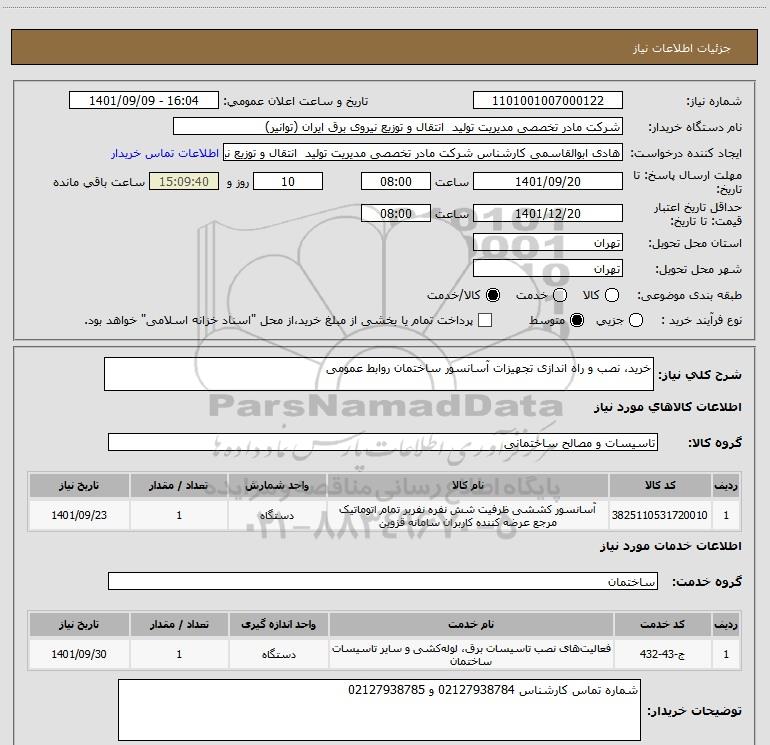Open the اطلاعات تماس خریدار link
The width and height of the screenshot is (770, 745).
(x=165, y=153)
